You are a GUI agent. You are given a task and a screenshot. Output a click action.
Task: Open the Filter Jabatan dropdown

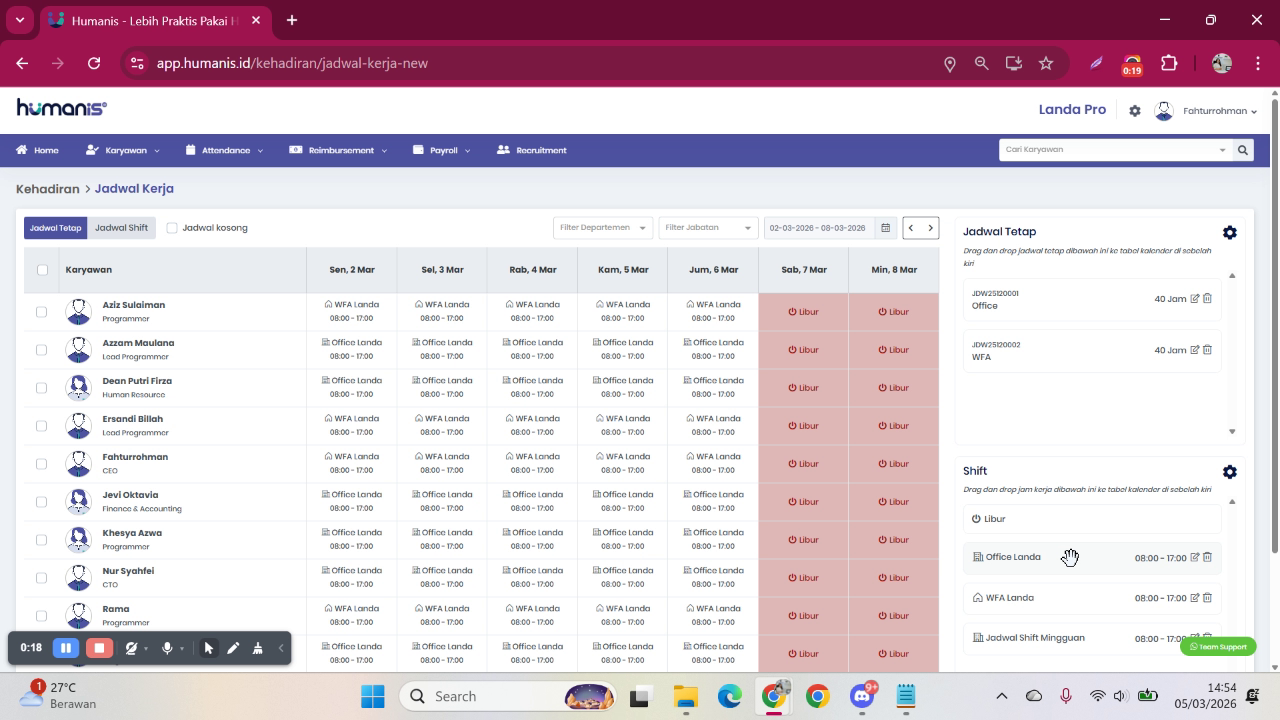click(x=708, y=228)
